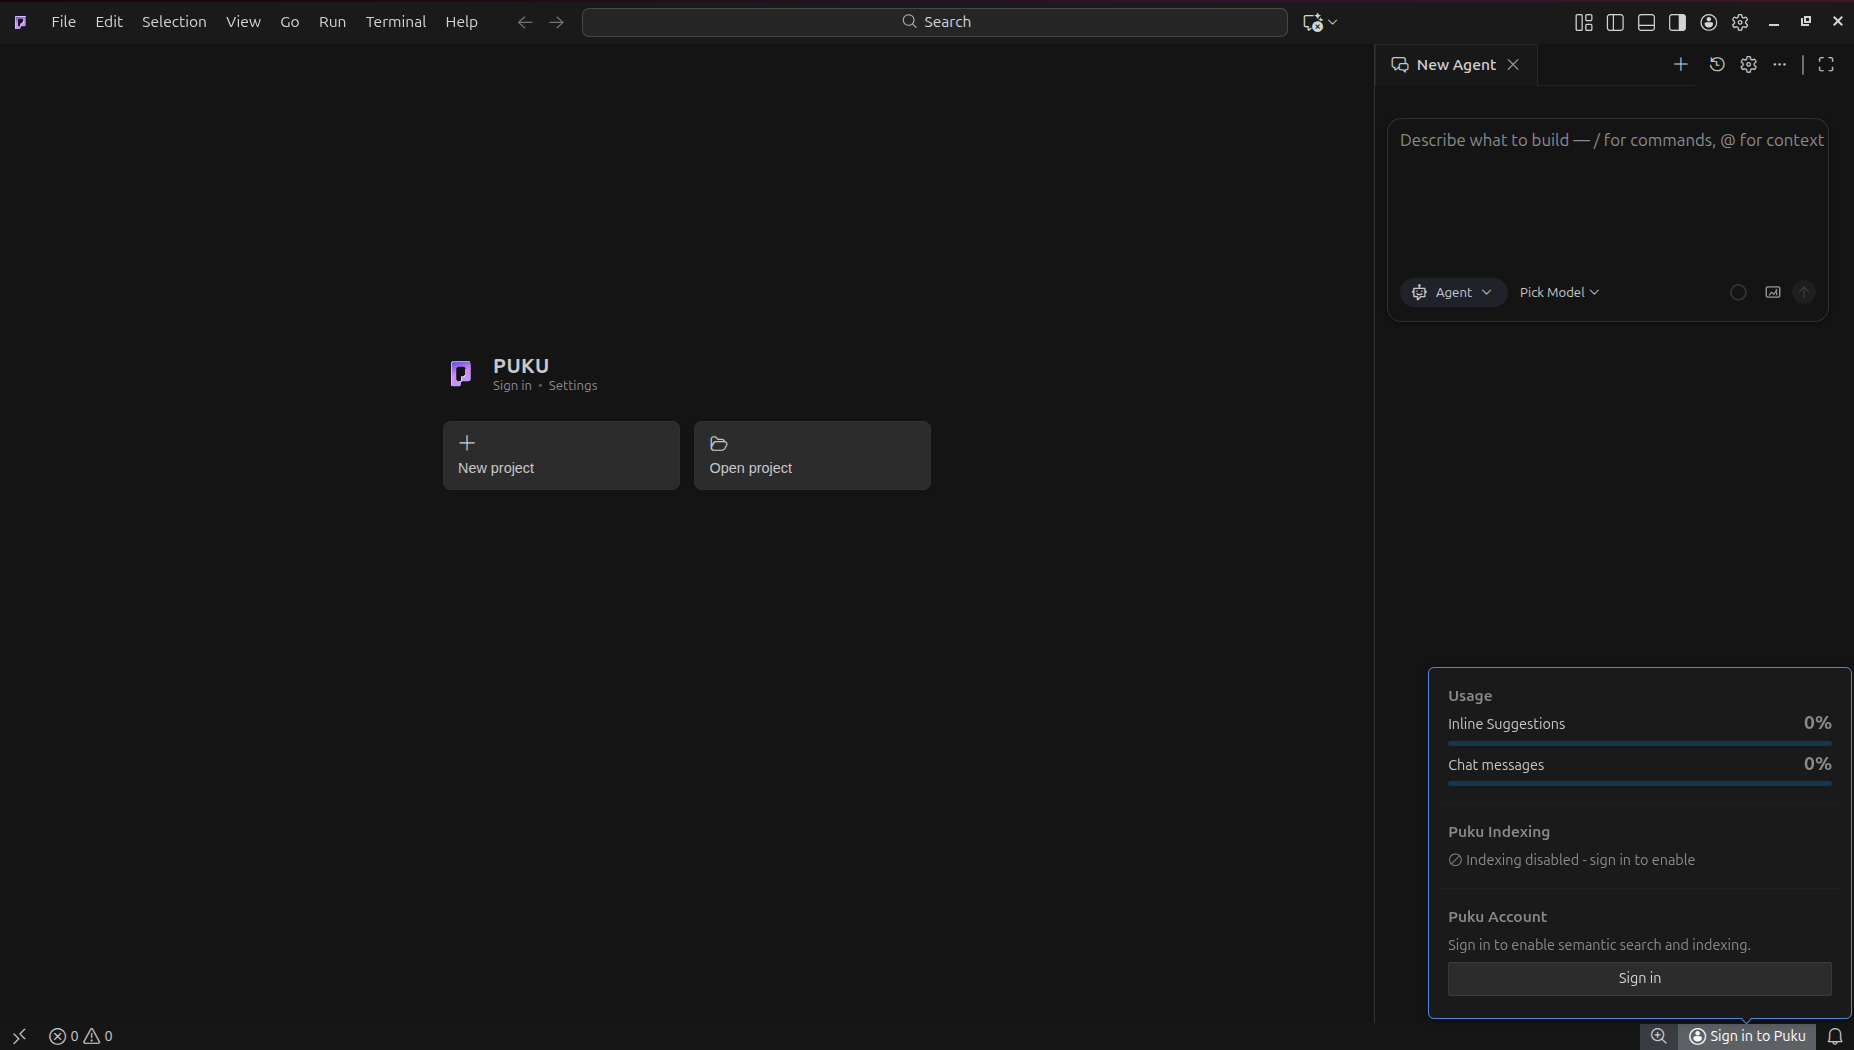
Task: Open the Customize Layout icon
Action: click(1584, 22)
